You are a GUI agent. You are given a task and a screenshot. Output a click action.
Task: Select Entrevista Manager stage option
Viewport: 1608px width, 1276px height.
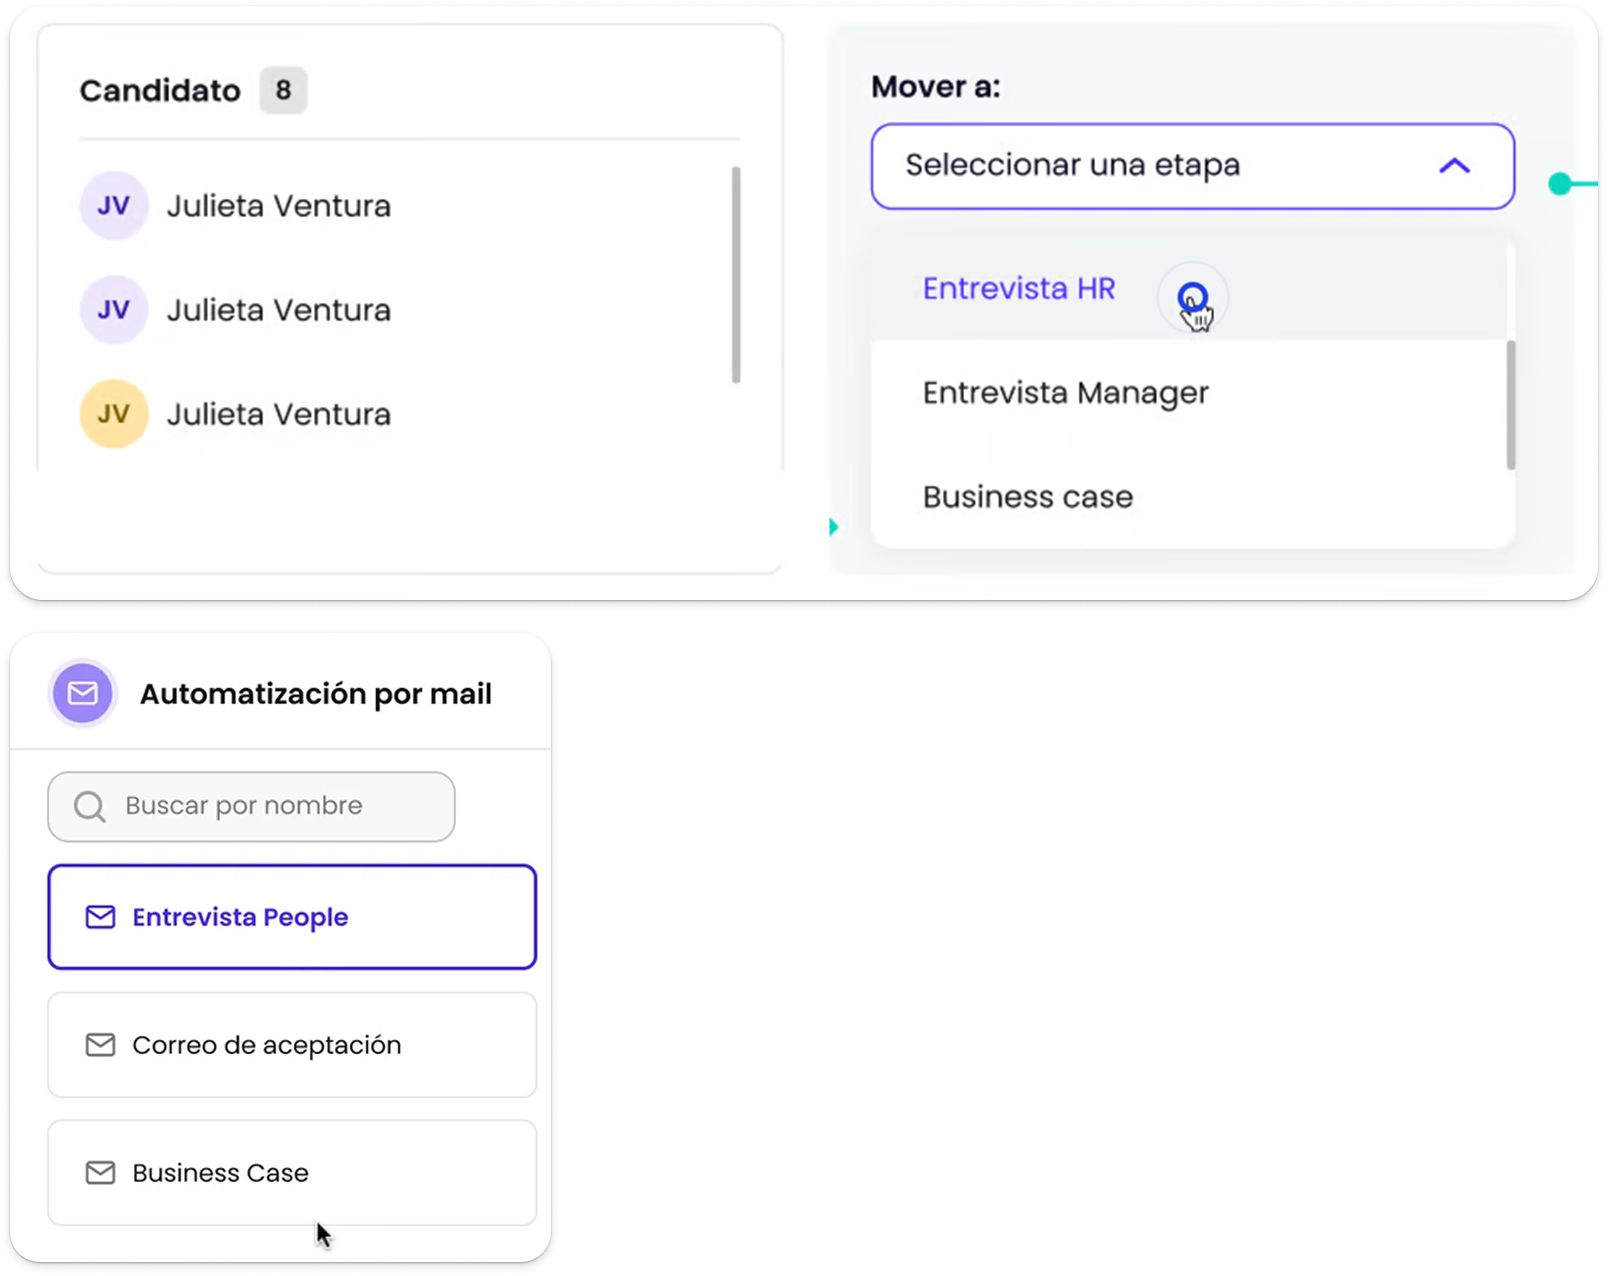click(1065, 393)
